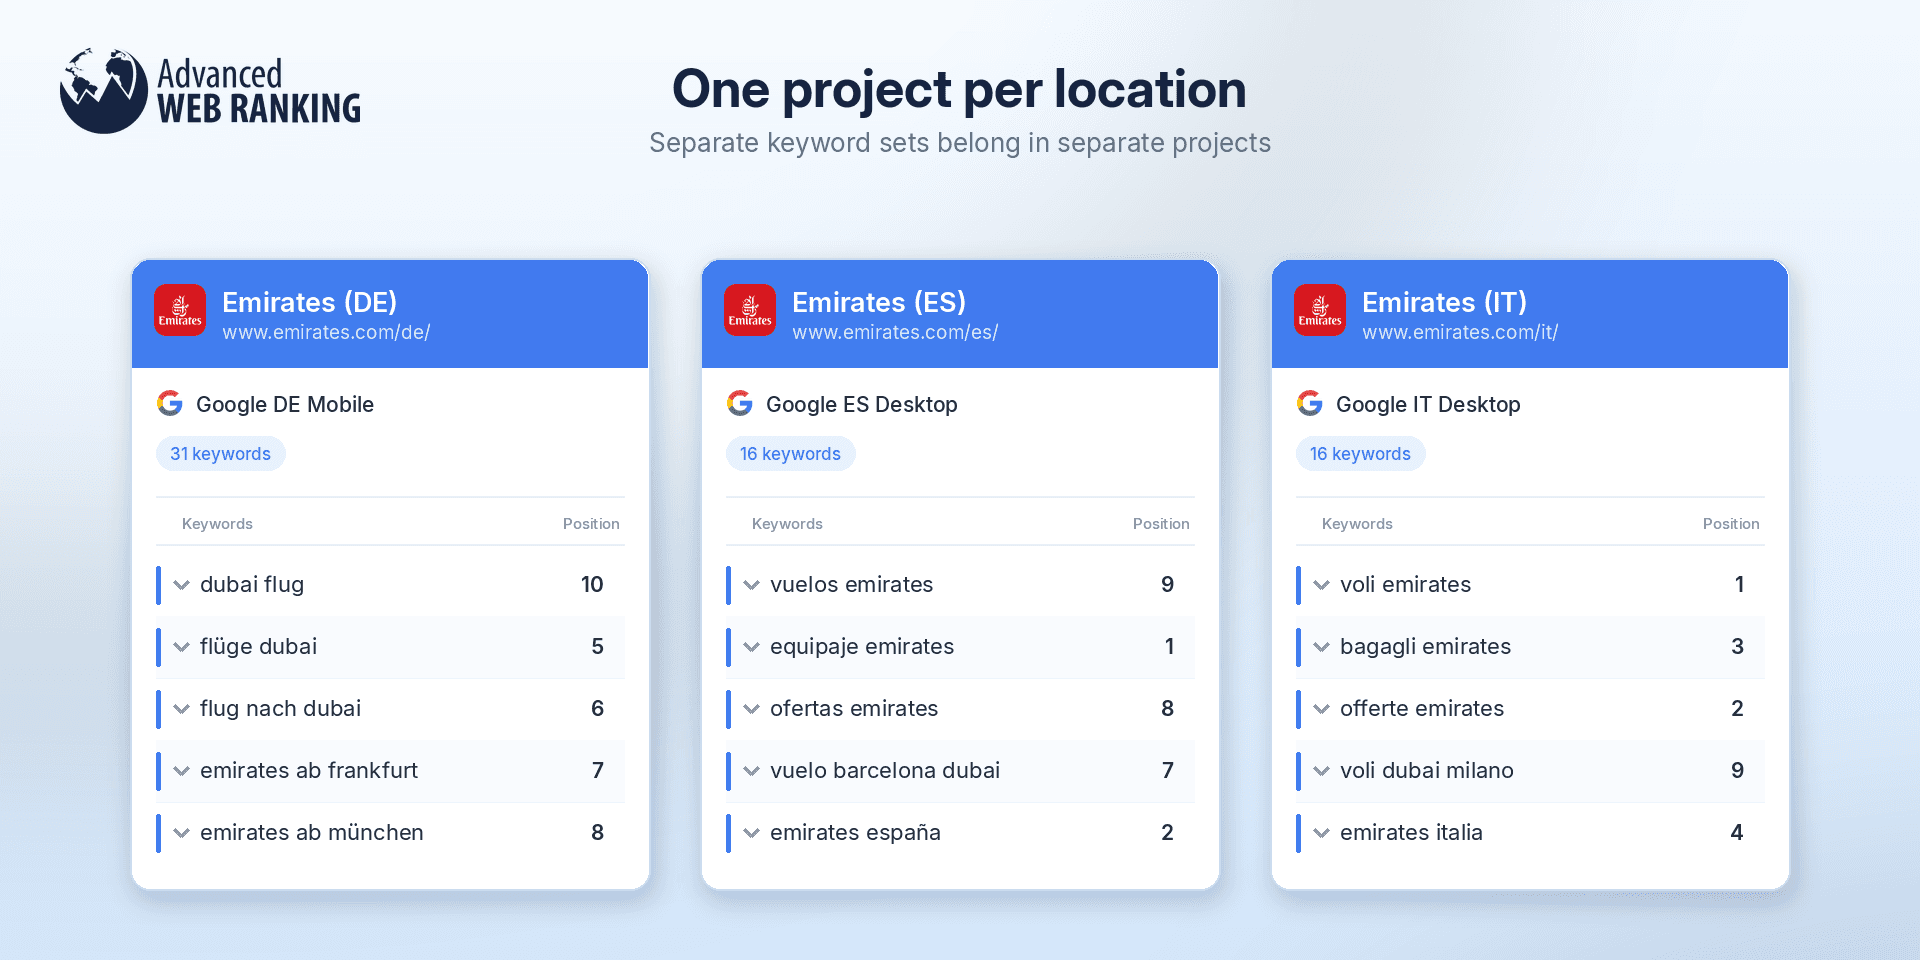Click position 8 for 'emirates ab münchen'
This screenshot has height=960, width=1920.
point(597,833)
